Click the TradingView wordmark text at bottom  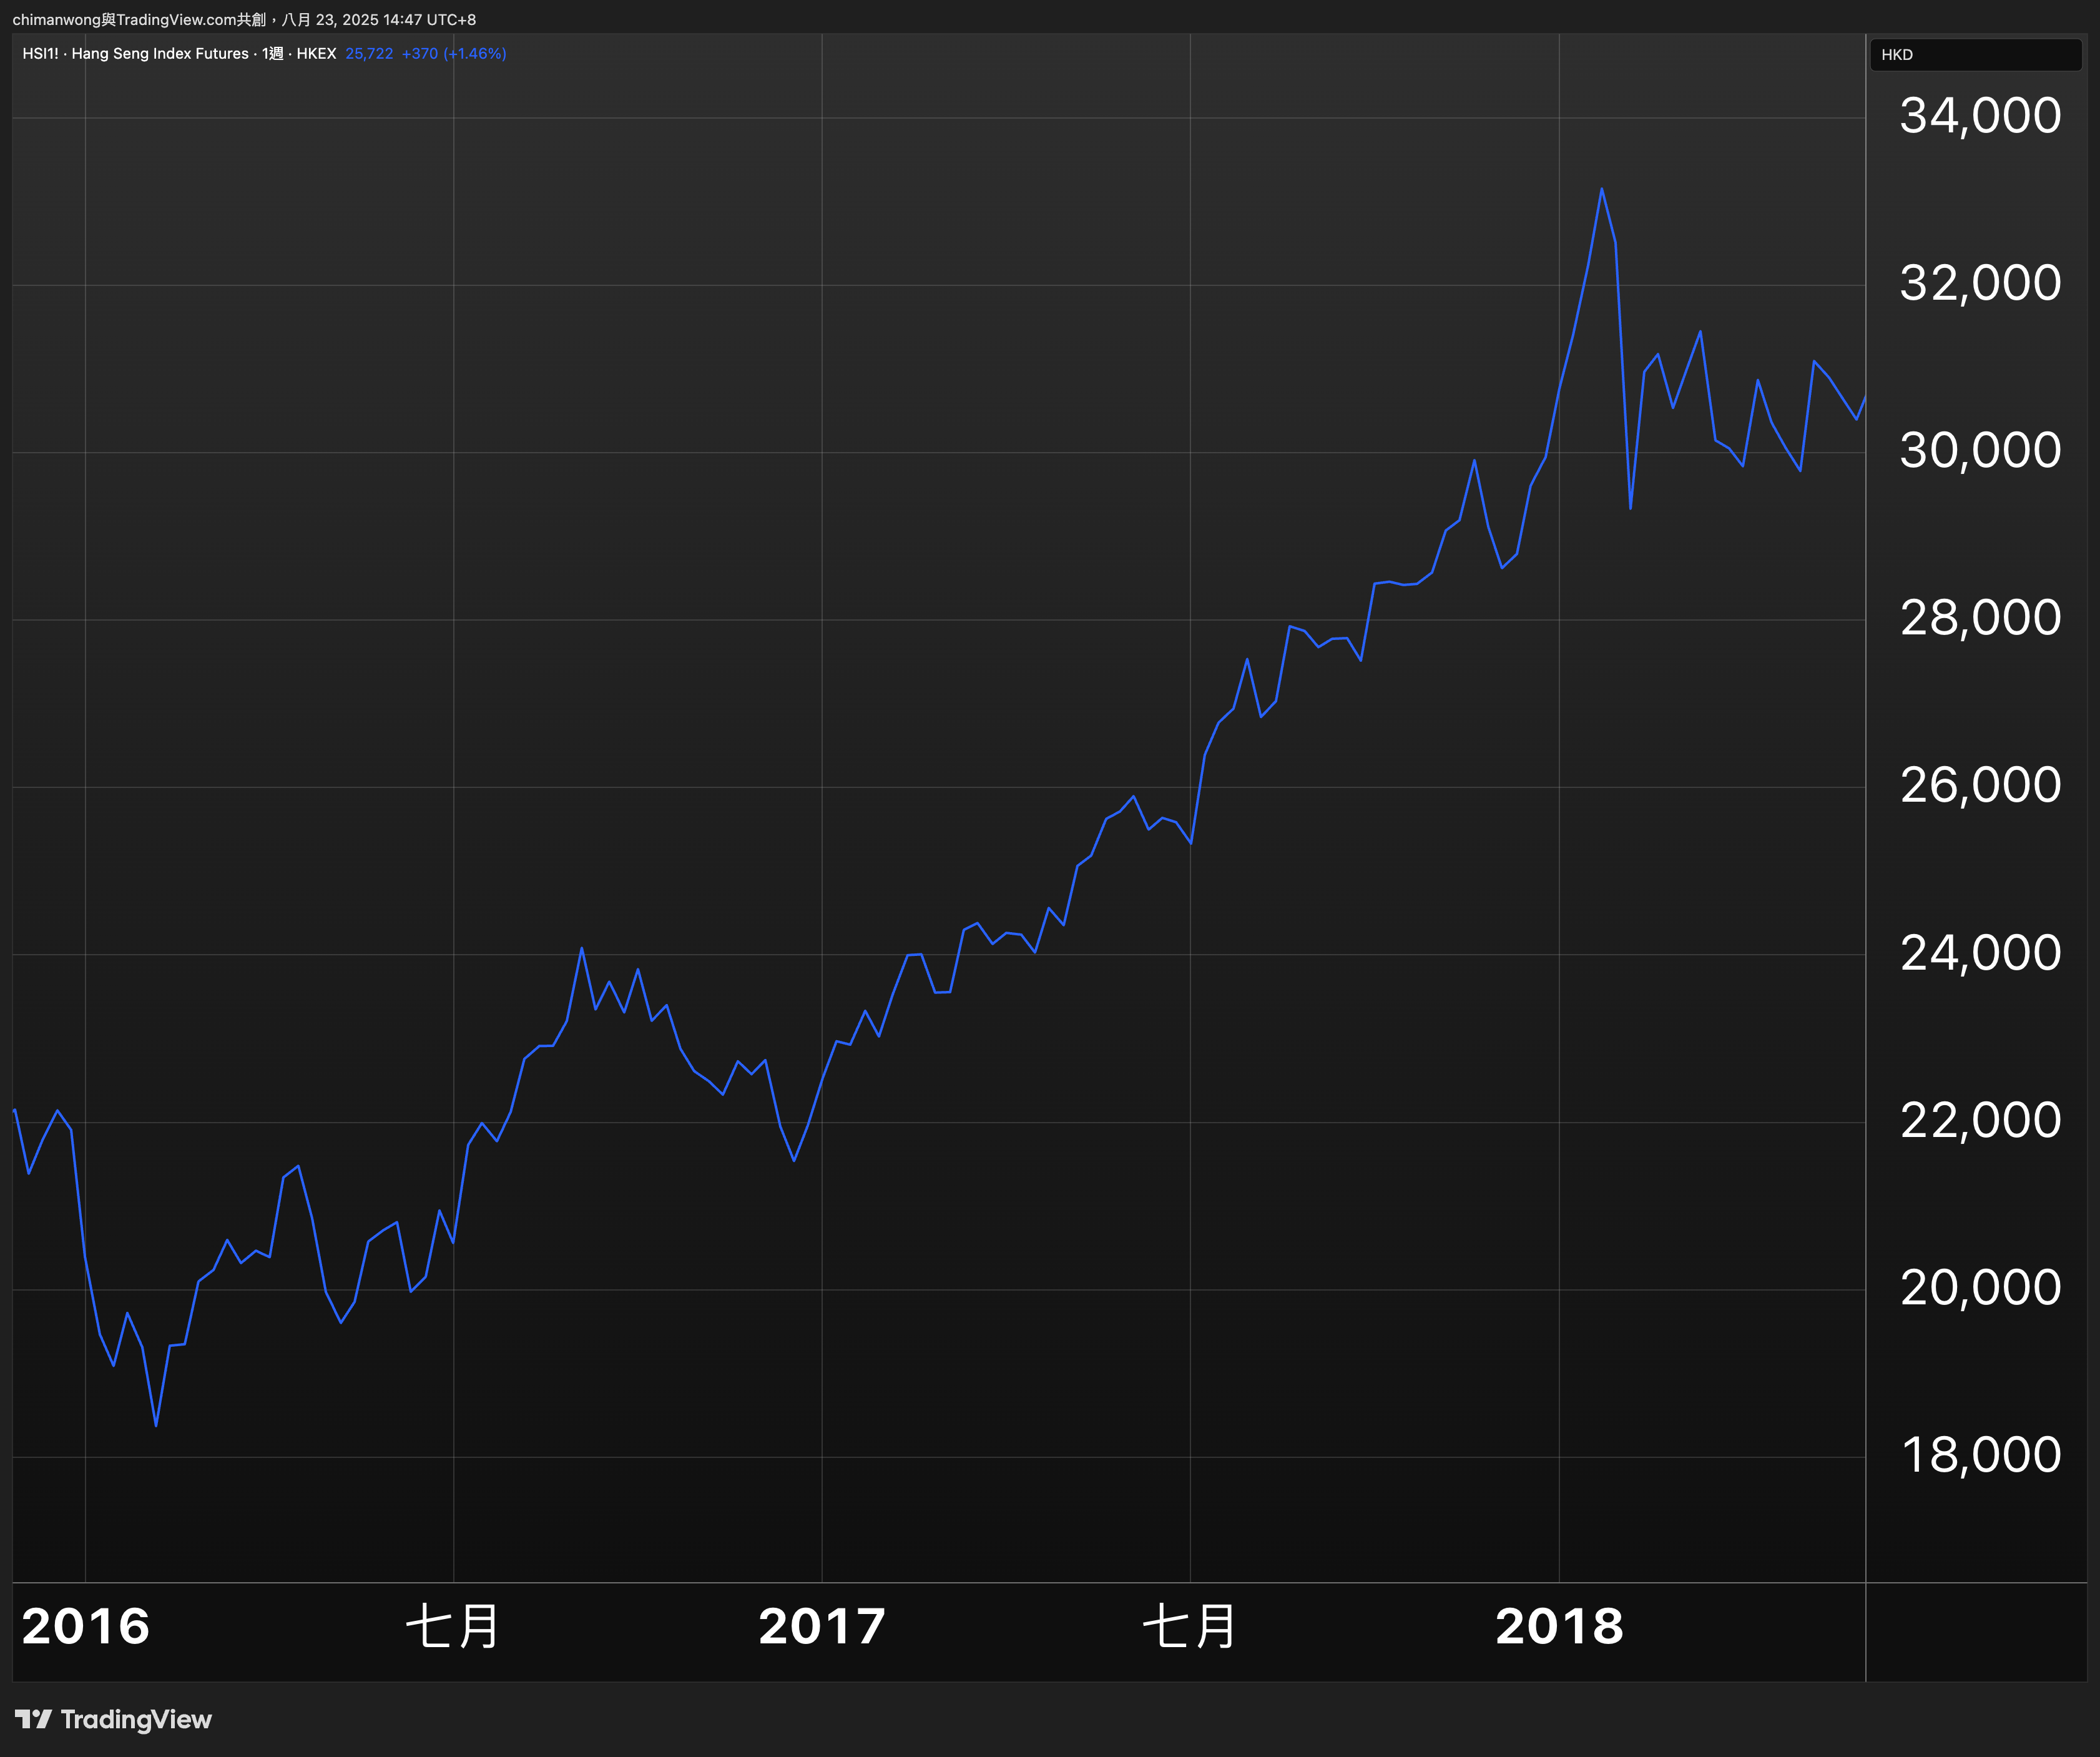[136, 1719]
